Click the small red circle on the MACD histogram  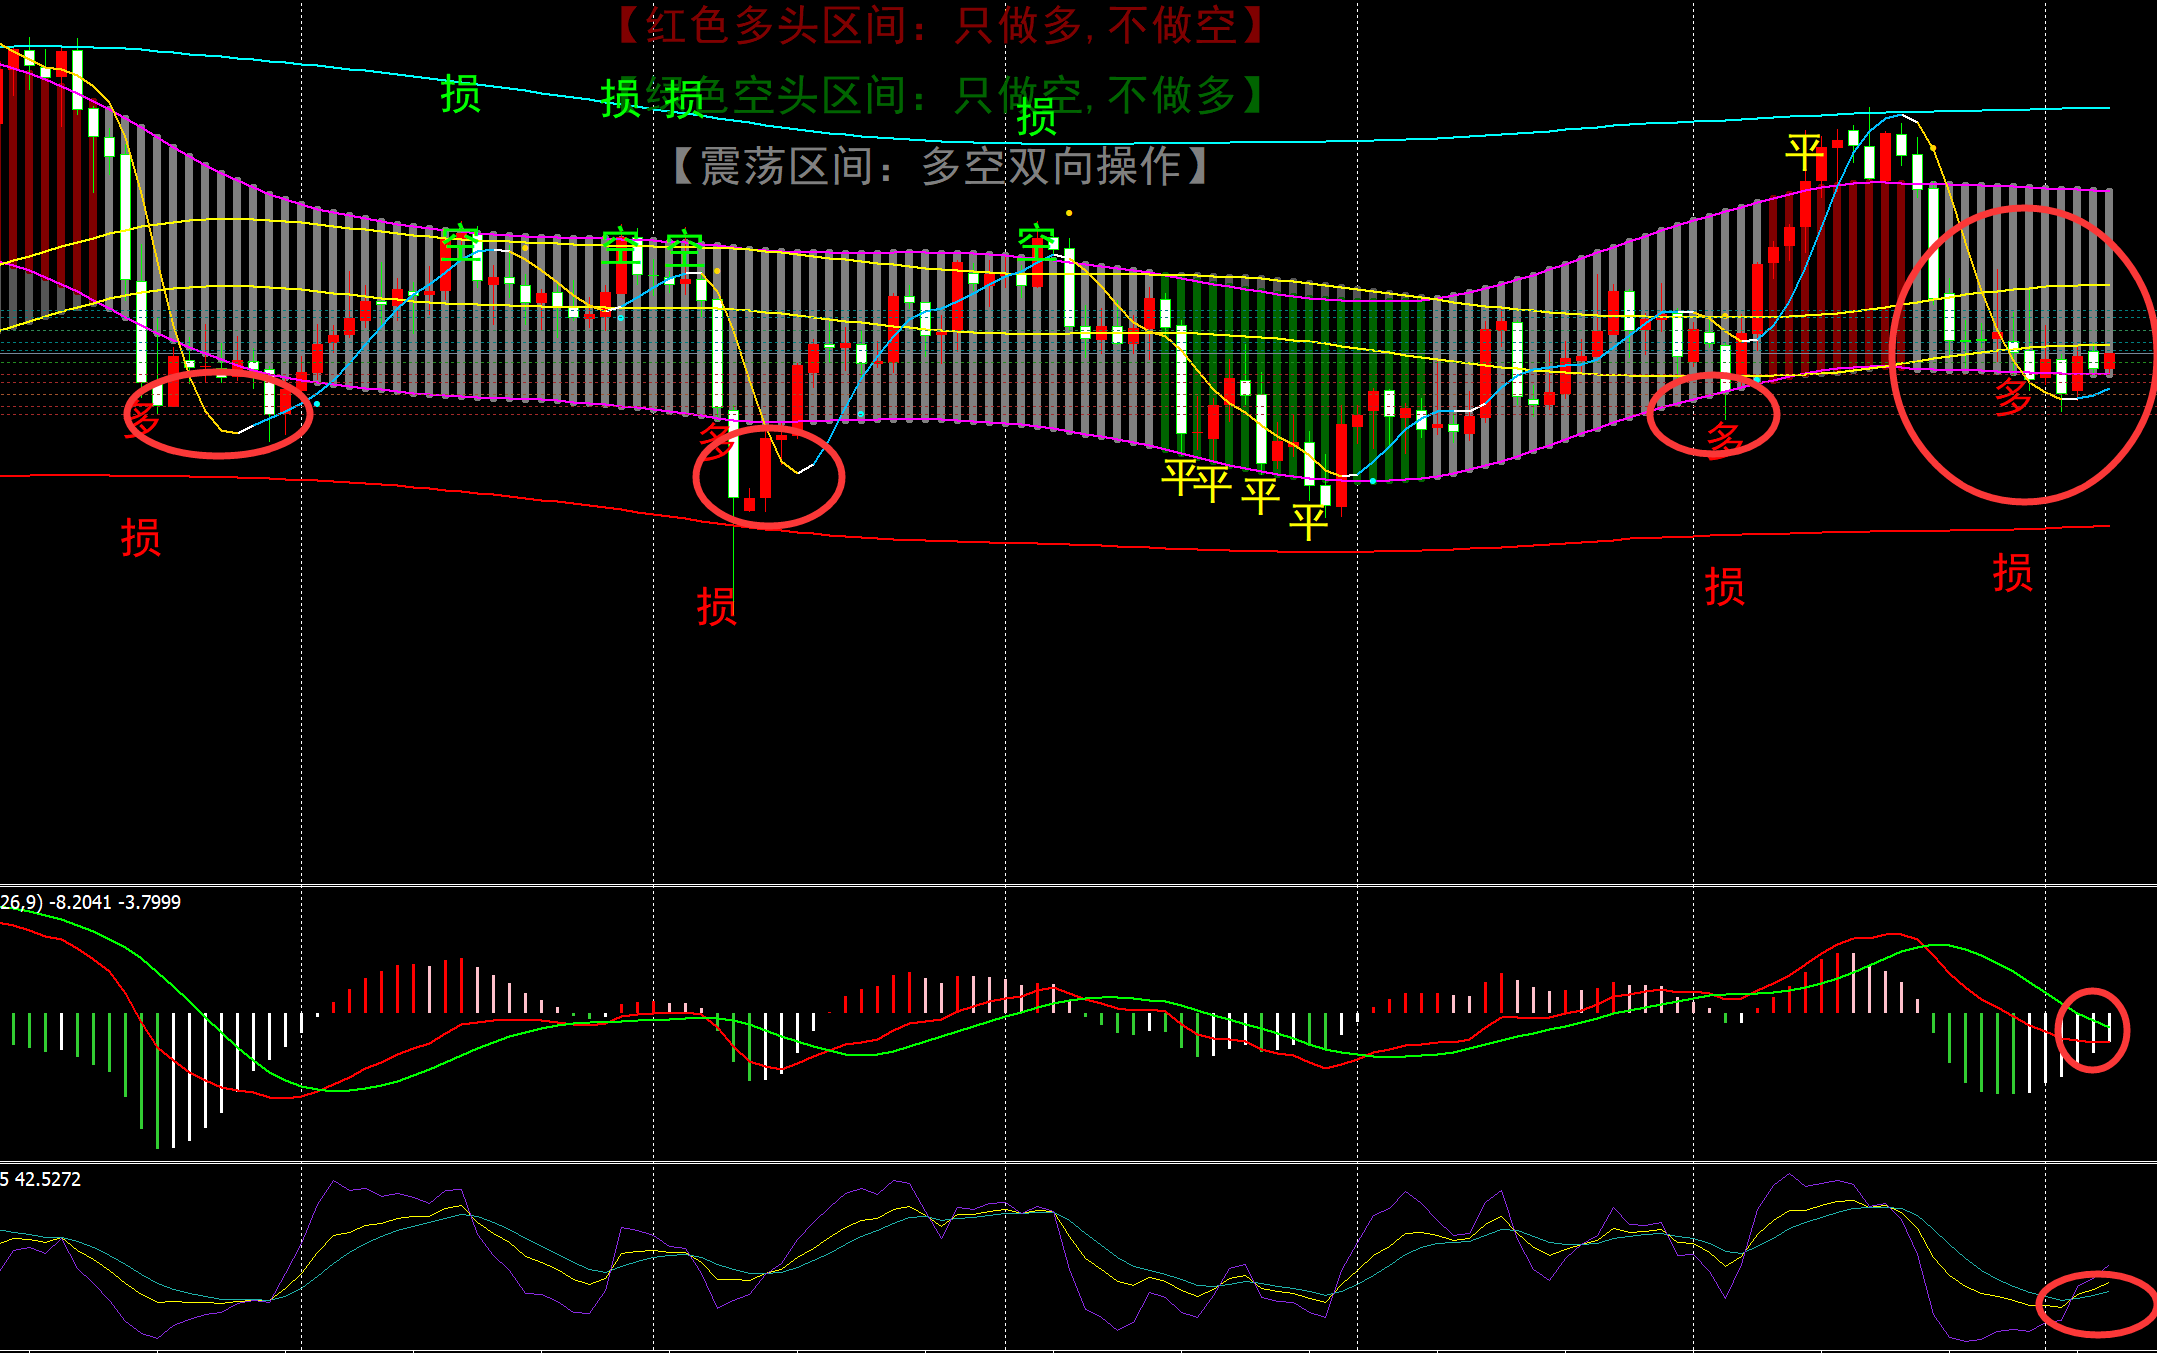pos(2092,1030)
